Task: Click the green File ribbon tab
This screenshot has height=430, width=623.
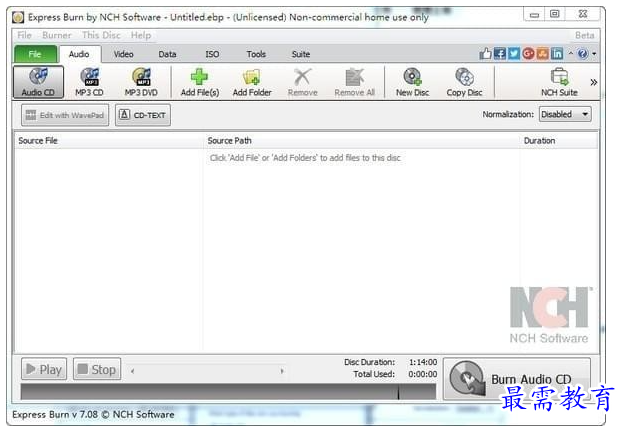Action: click(x=35, y=54)
